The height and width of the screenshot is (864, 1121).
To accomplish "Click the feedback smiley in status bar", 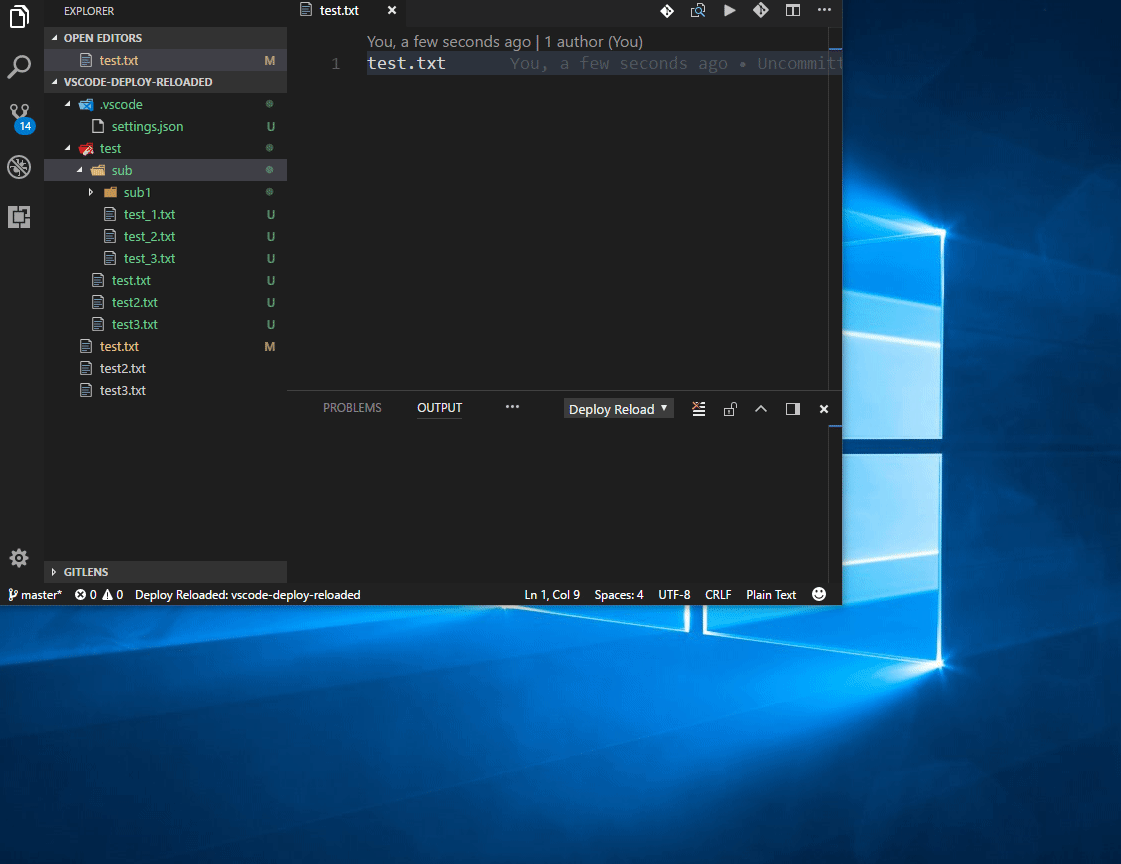I will 819,595.
